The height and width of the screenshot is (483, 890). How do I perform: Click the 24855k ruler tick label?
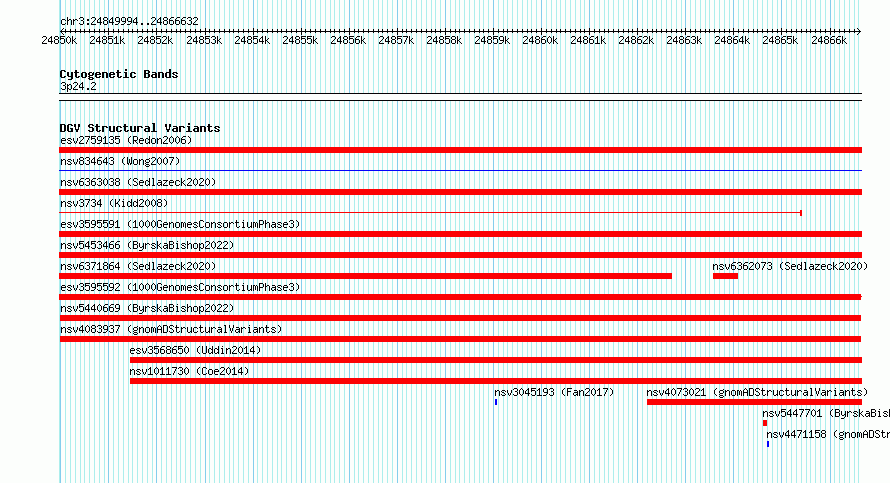[x=300, y=40]
